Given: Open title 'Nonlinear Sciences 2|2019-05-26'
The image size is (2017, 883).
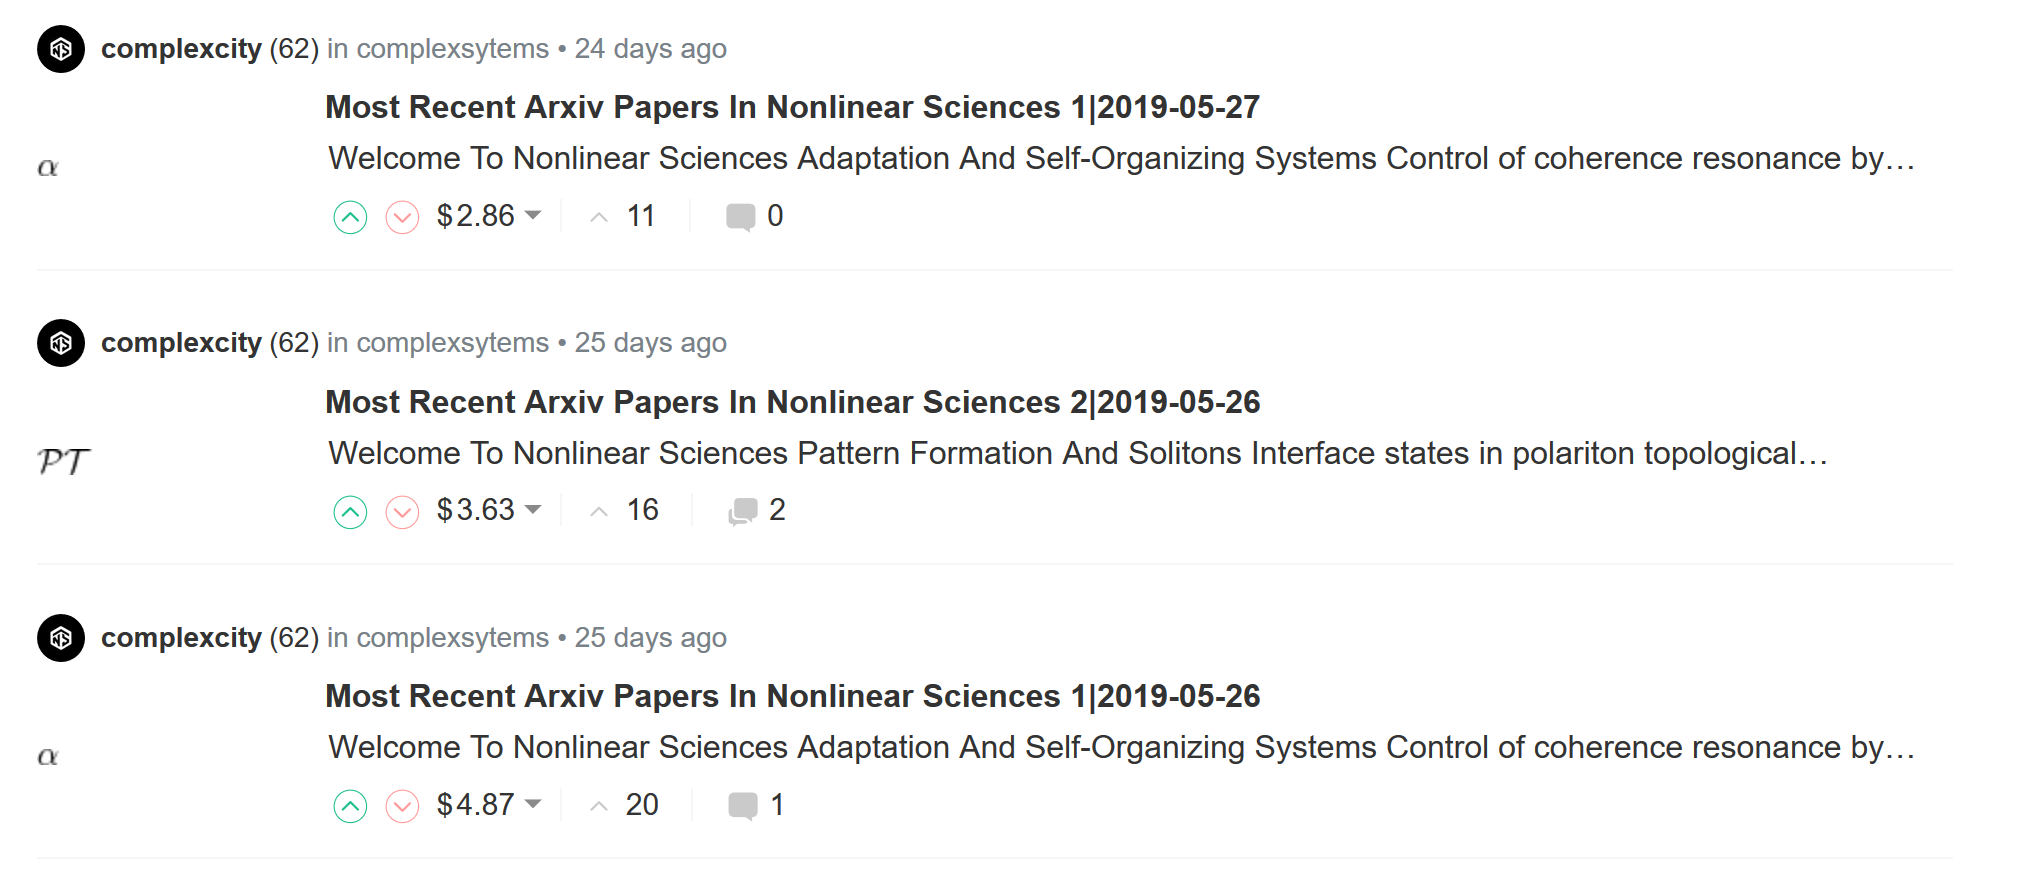Looking at the screenshot, I should (x=792, y=402).
